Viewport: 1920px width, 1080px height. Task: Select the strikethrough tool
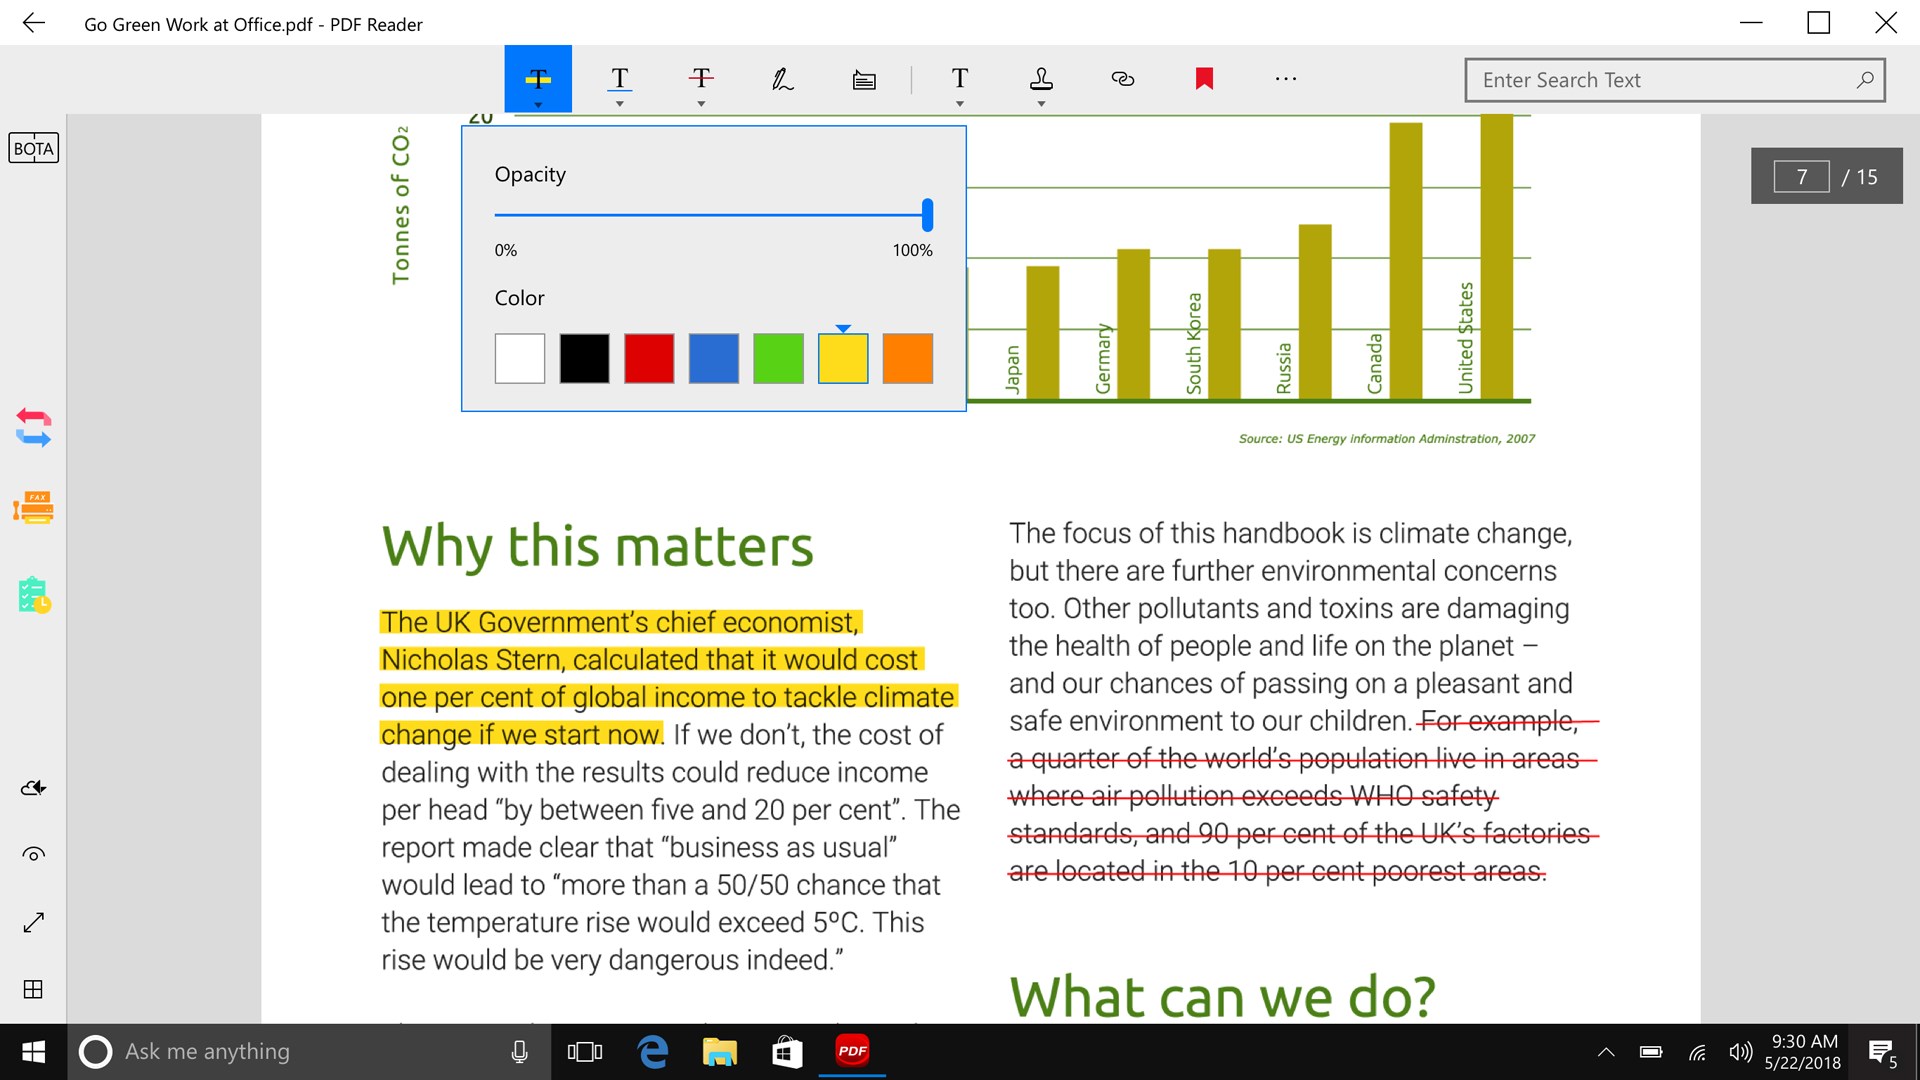click(701, 79)
